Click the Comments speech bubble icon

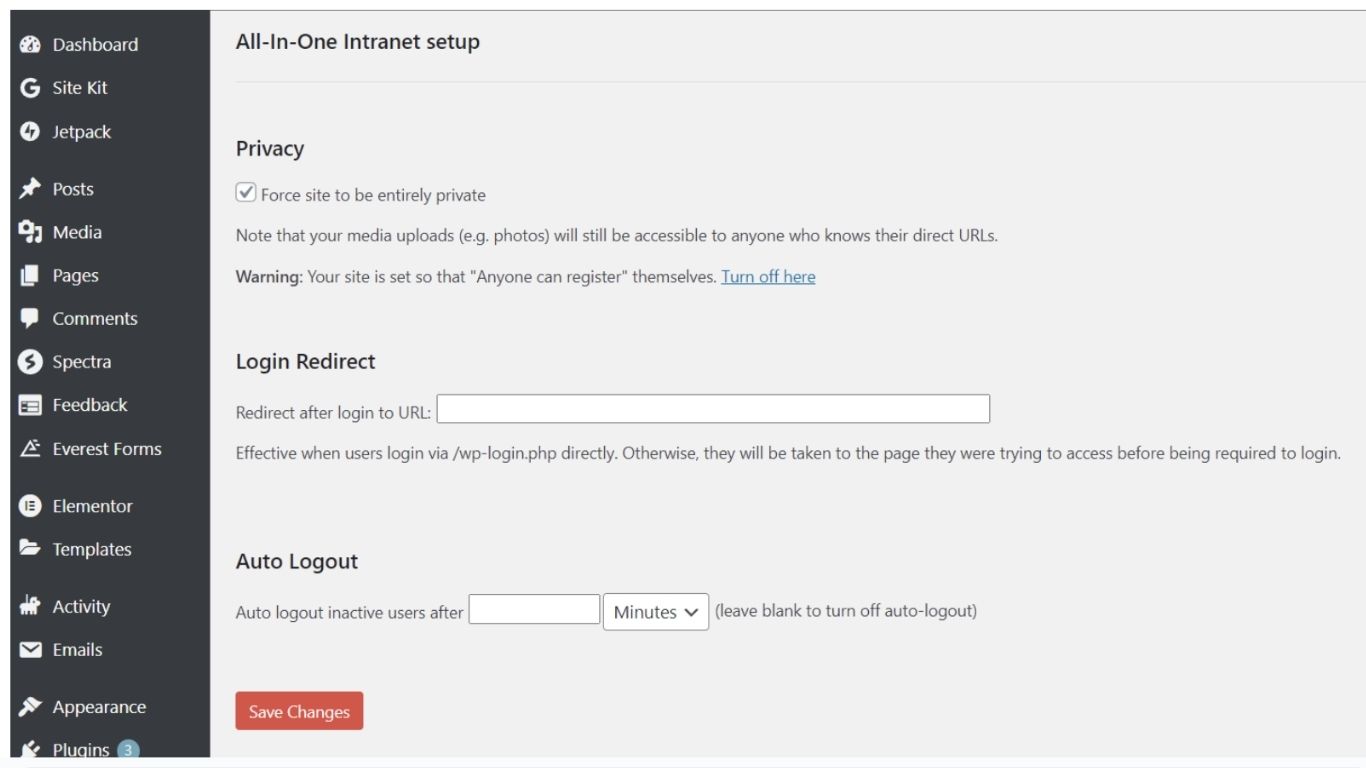coord(30,318)
